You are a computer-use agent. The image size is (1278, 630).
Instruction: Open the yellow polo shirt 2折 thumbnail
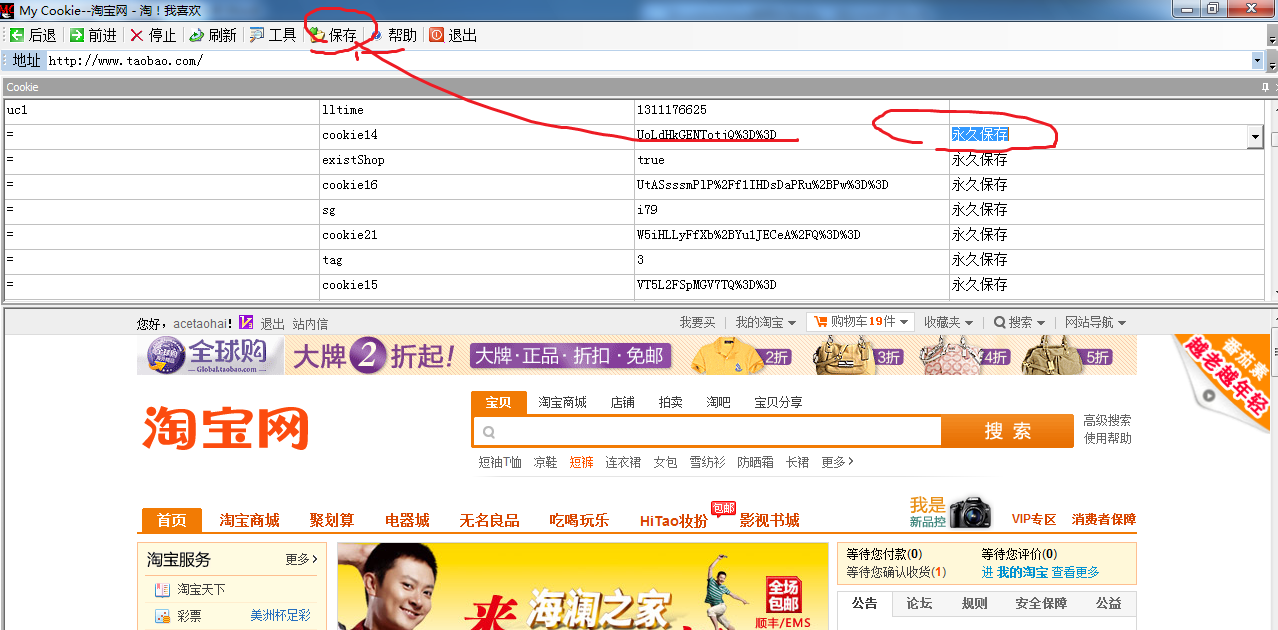[740, 355]
